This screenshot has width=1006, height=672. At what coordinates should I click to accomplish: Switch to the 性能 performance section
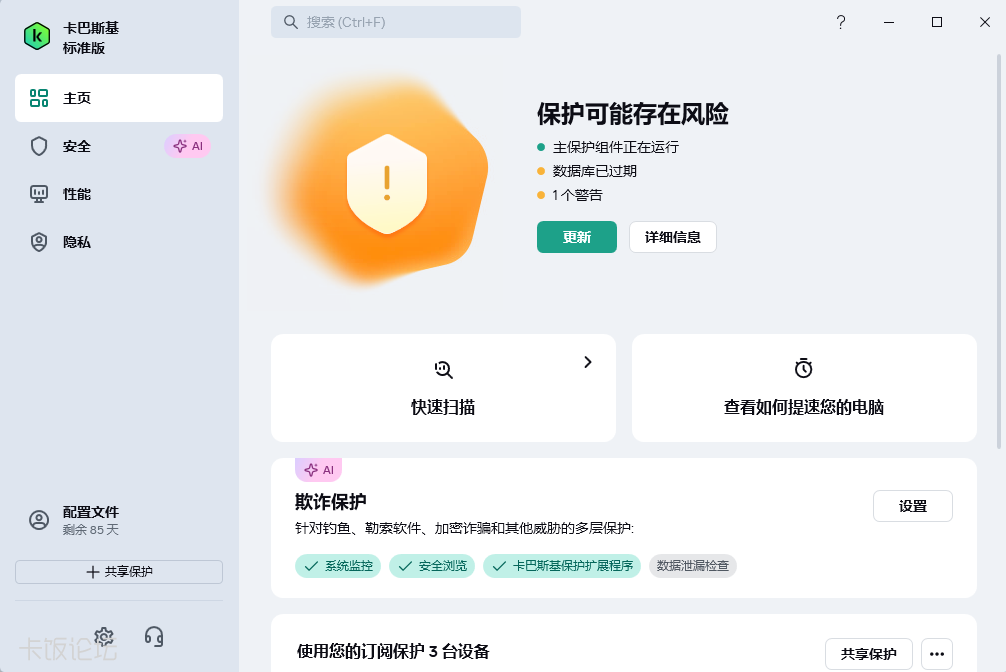(119, 194)
